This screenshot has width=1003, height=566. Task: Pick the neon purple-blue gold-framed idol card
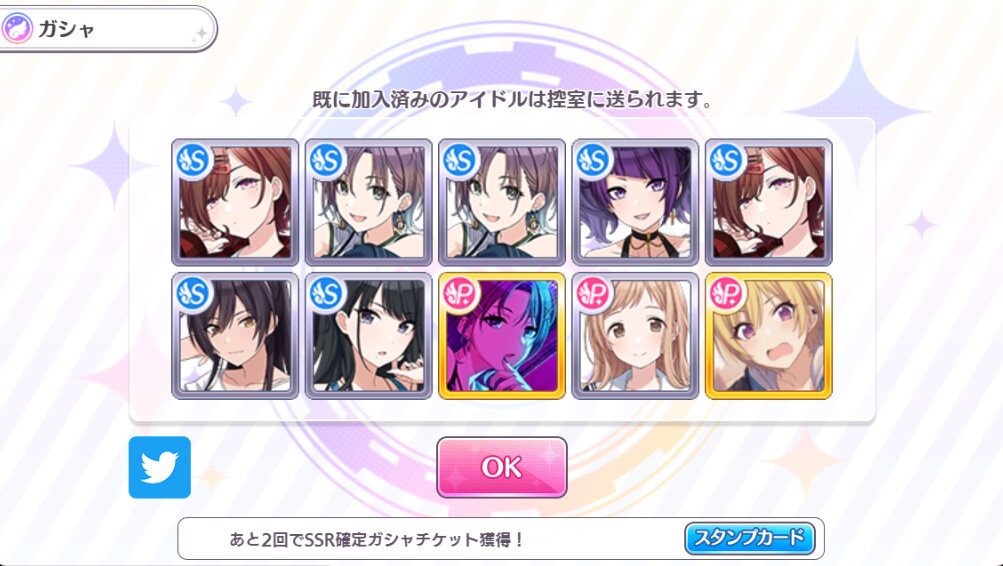point(502,336)
